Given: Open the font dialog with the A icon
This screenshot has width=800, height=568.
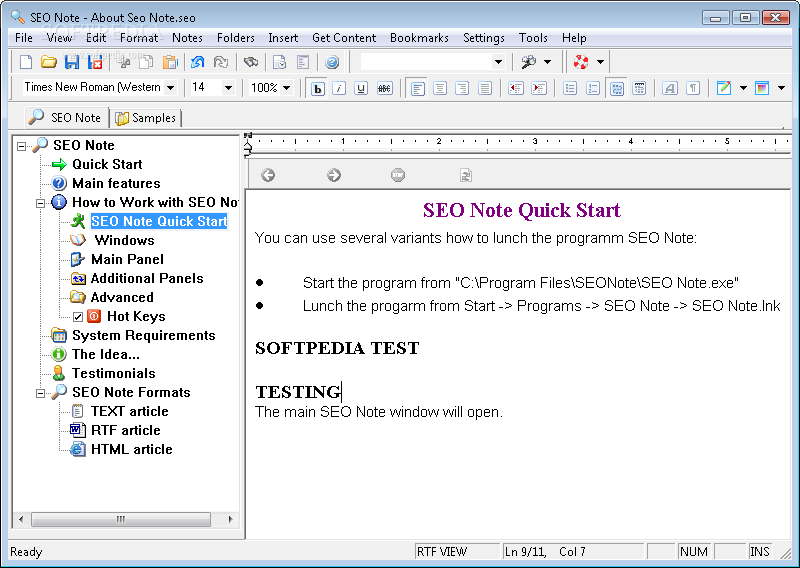Looking at the screenshot, I should point(669,88).
